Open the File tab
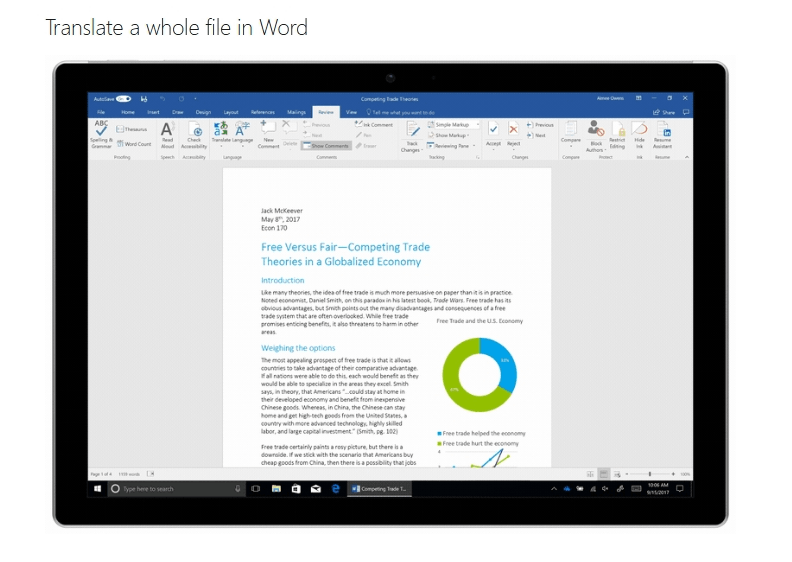Image resolution: width=792 pixels, height=562 pixels. coord(101,112)
